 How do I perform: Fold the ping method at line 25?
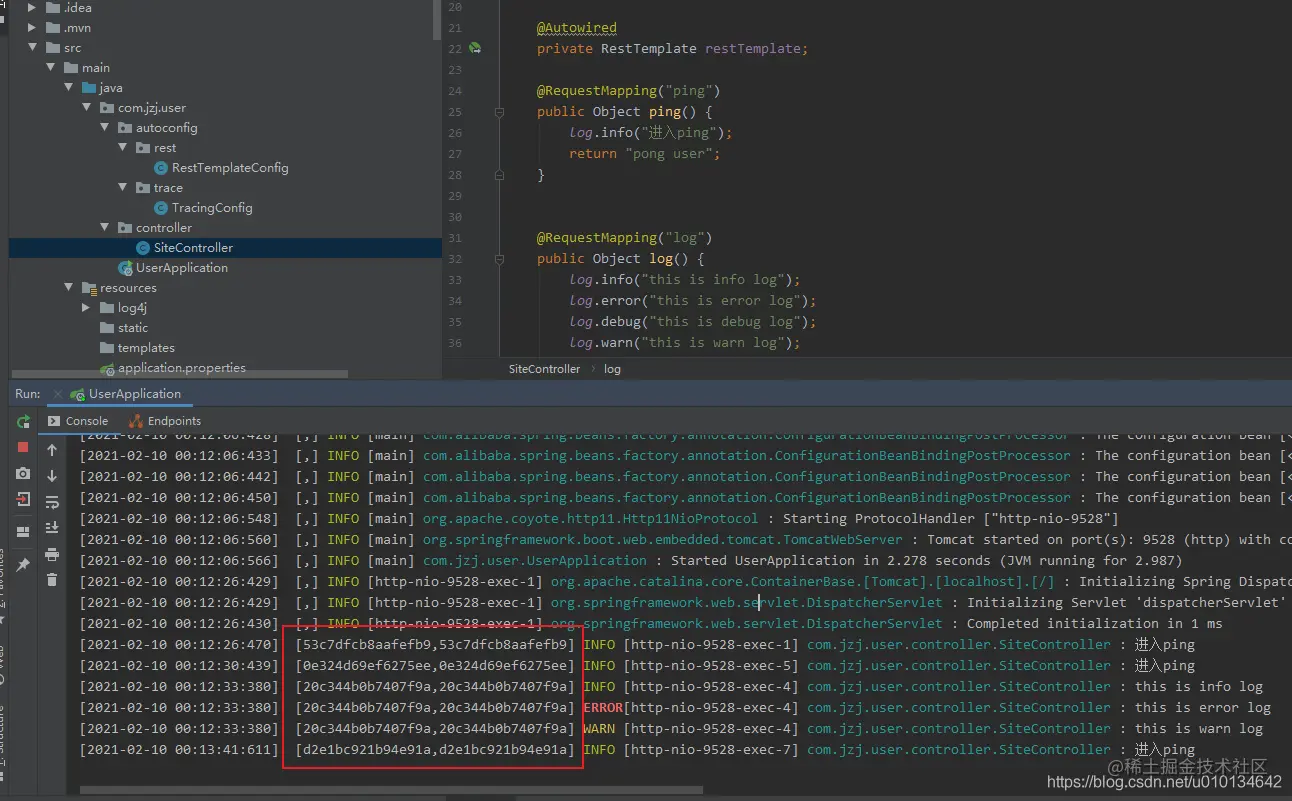click(499, 112)
